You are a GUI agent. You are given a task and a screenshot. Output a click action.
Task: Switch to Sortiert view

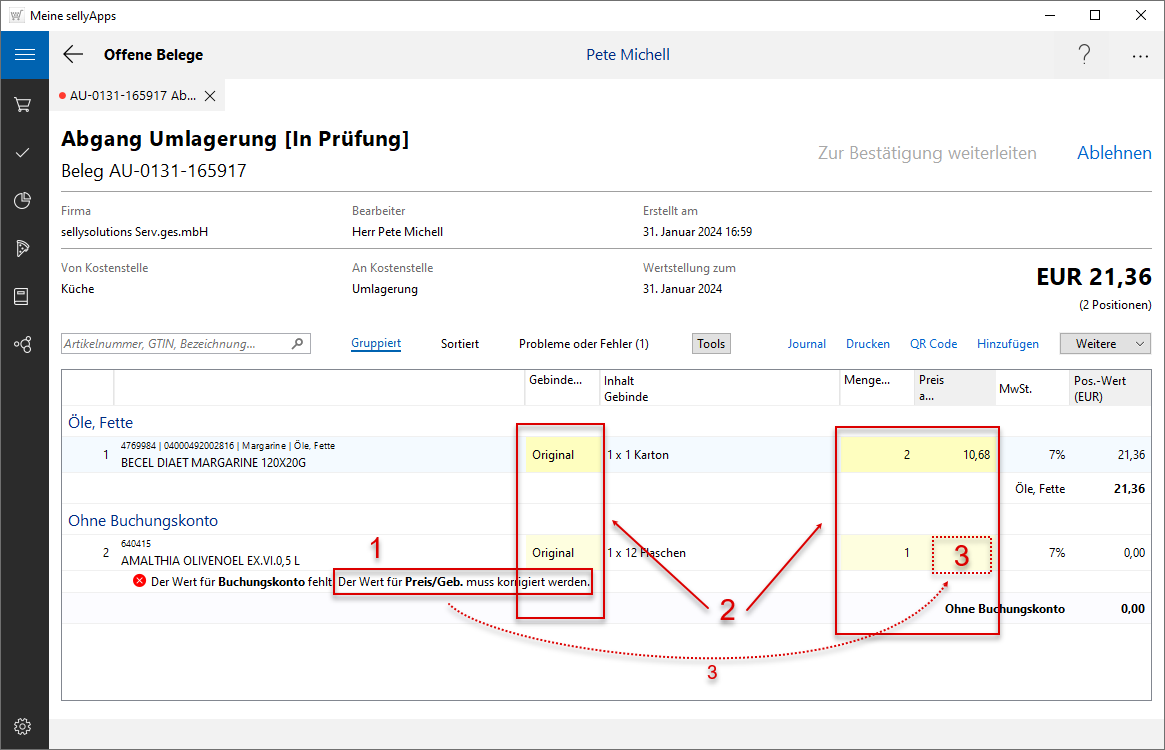460,343
